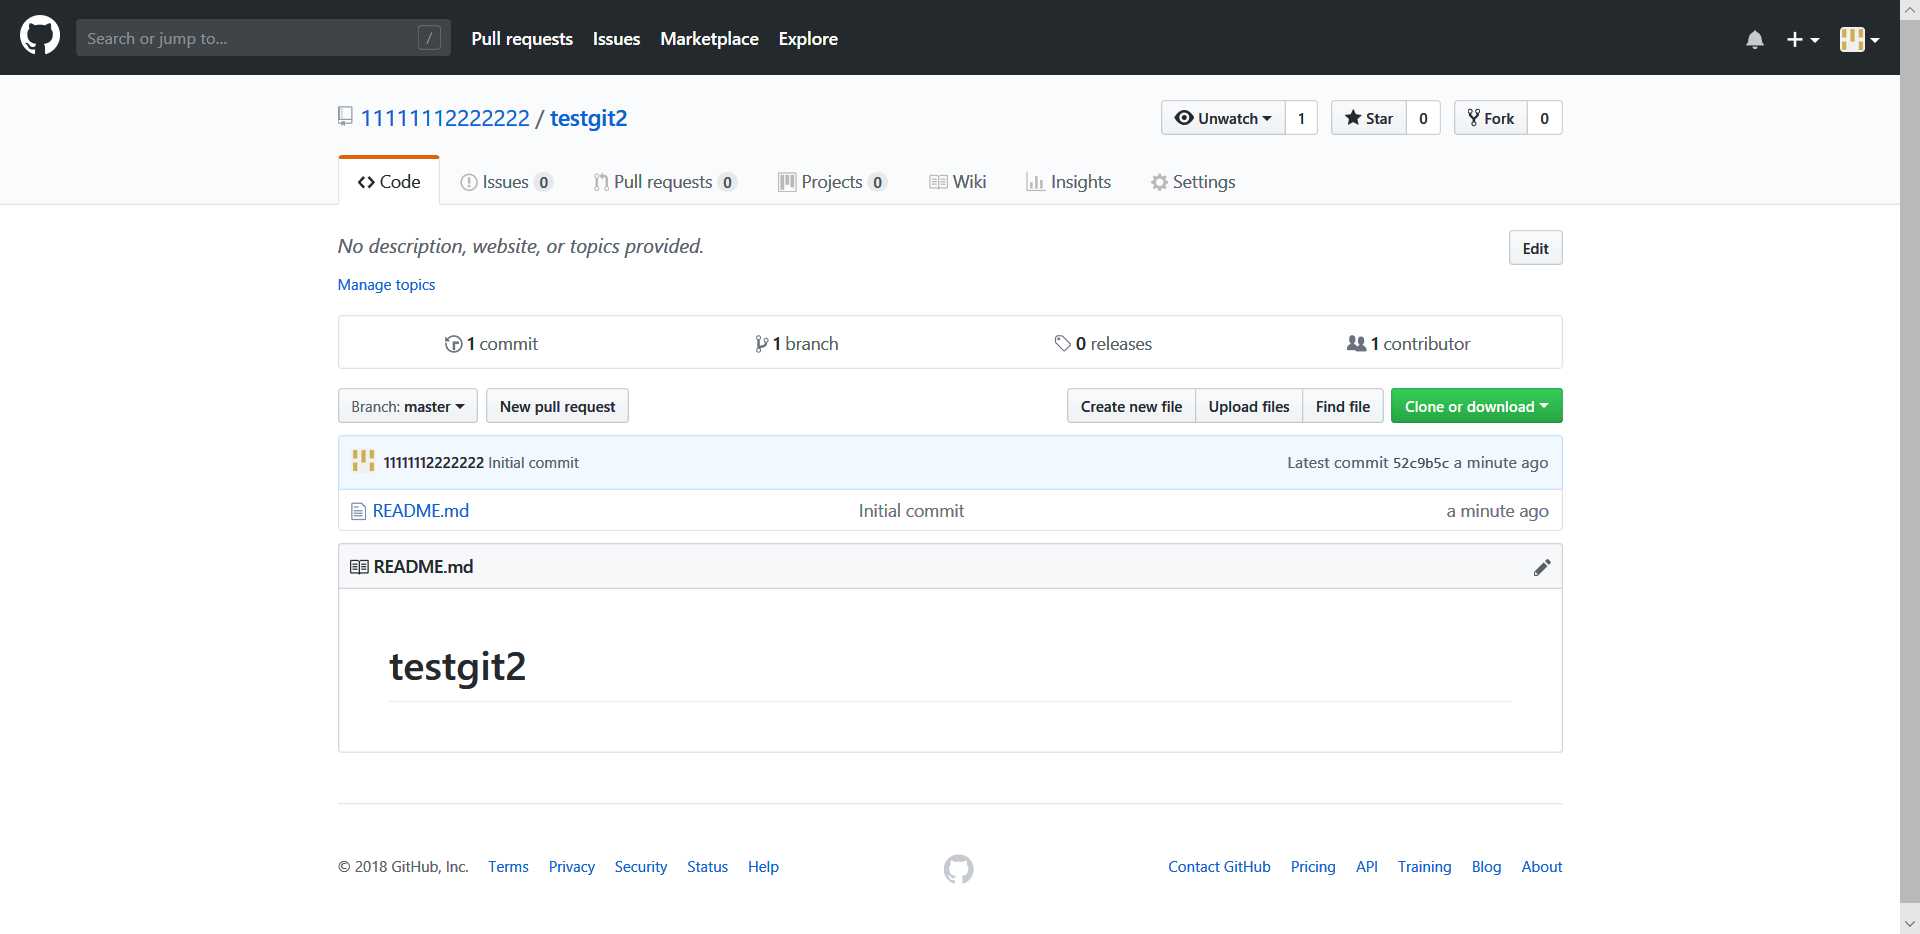Viewport: 1920px width, 934px height.
Task: Expand the Unwatch dropdown
Action: (x=1223, y=118)
